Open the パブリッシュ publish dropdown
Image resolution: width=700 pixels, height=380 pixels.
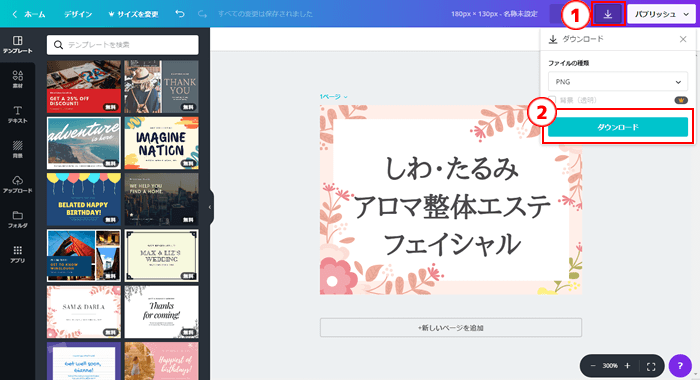click(x=662, y=14)
